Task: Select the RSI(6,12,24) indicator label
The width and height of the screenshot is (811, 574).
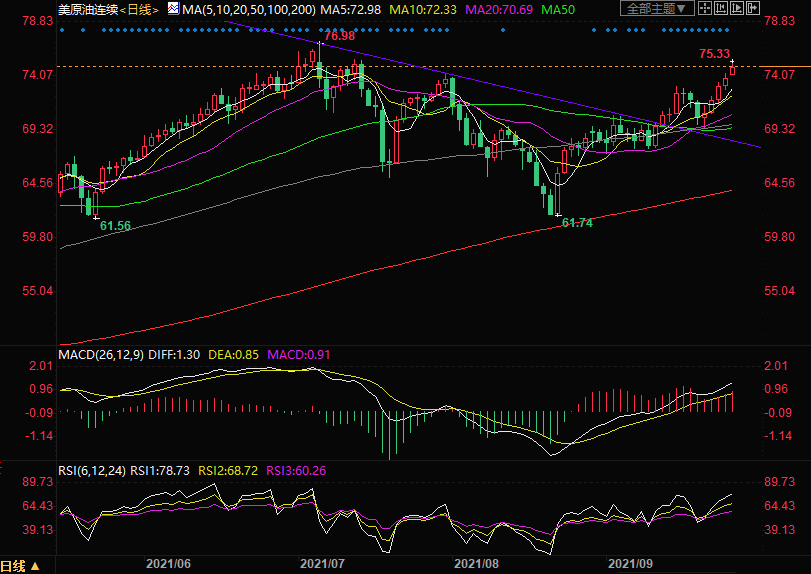Action: pyautogui.click(x=92, y=471)
